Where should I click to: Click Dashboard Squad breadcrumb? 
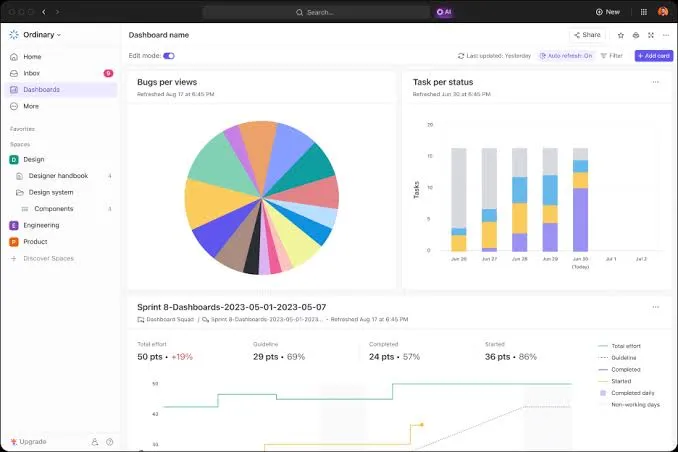click(x=166, y=319)
